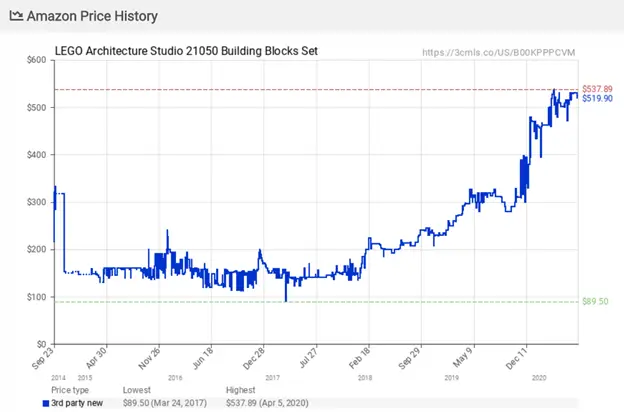Click the 2018 year label
Screen dimensions: 624x412
pos(365,378)
